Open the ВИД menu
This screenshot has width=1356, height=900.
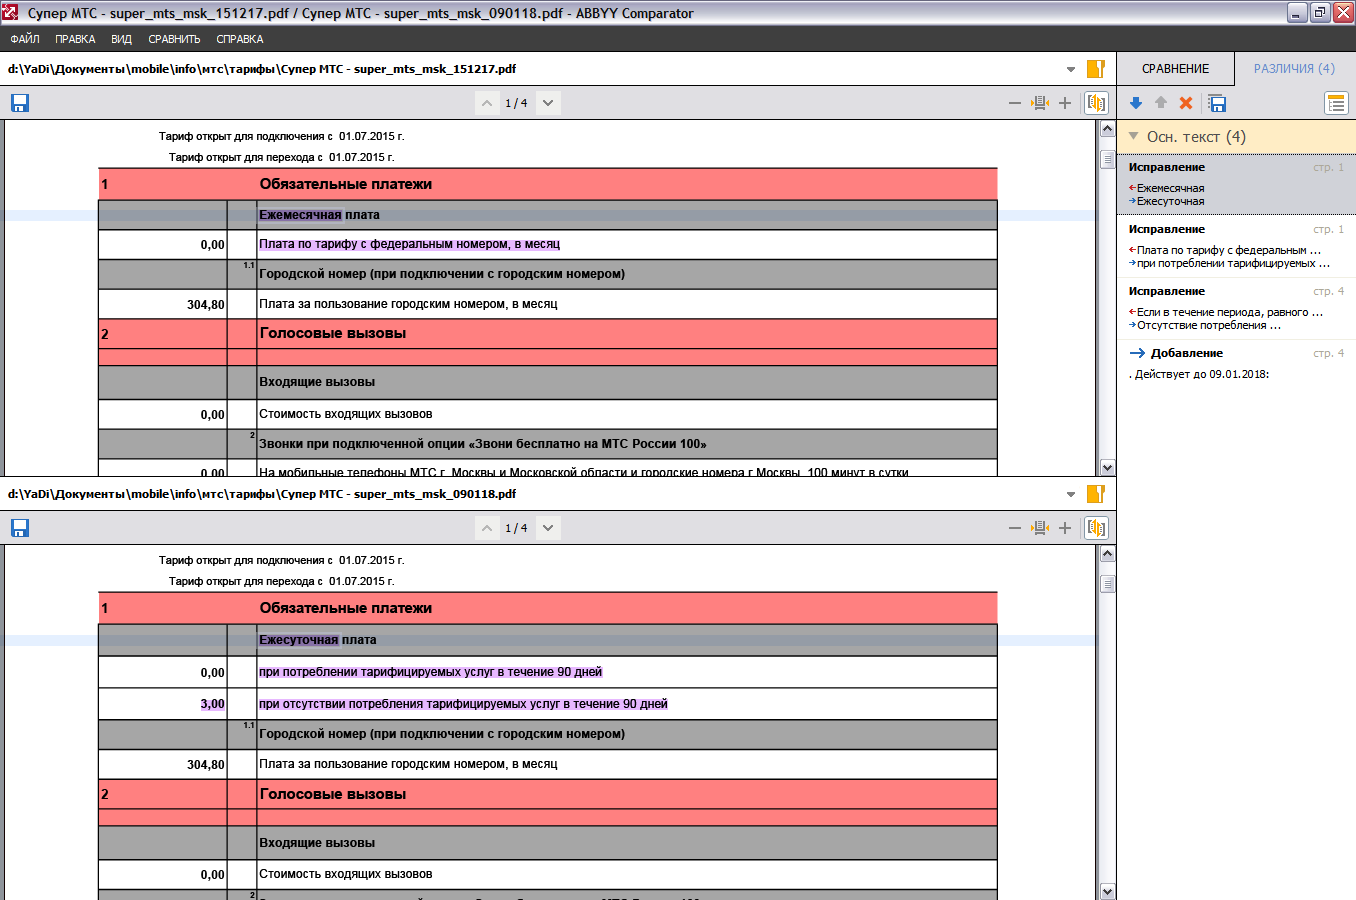pyautogui.click(x=122, y=39)
